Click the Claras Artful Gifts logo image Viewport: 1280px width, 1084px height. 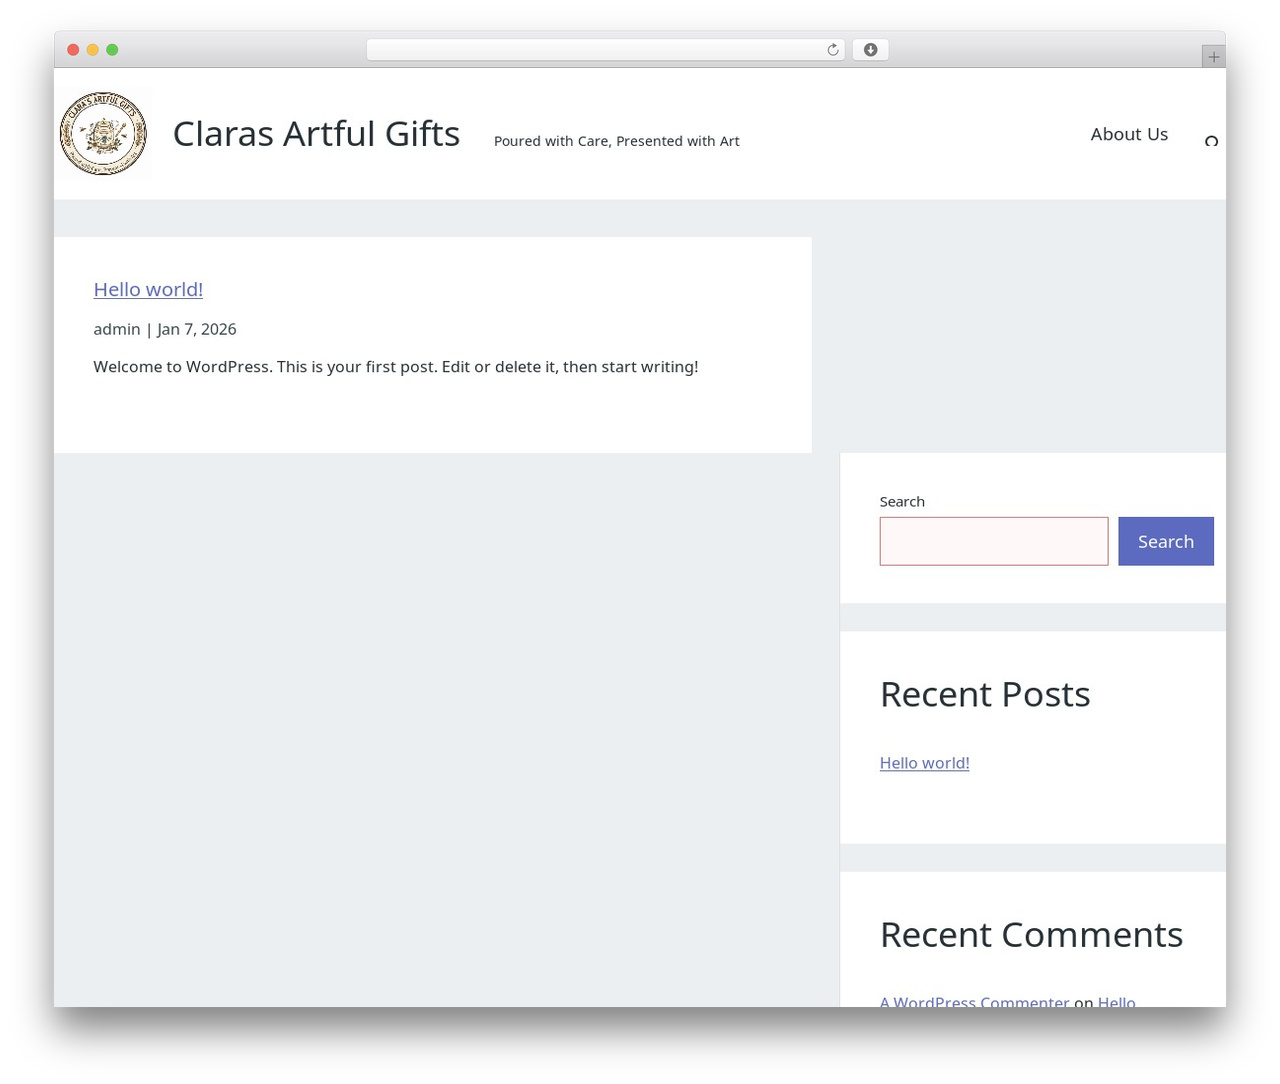(103, 133)
